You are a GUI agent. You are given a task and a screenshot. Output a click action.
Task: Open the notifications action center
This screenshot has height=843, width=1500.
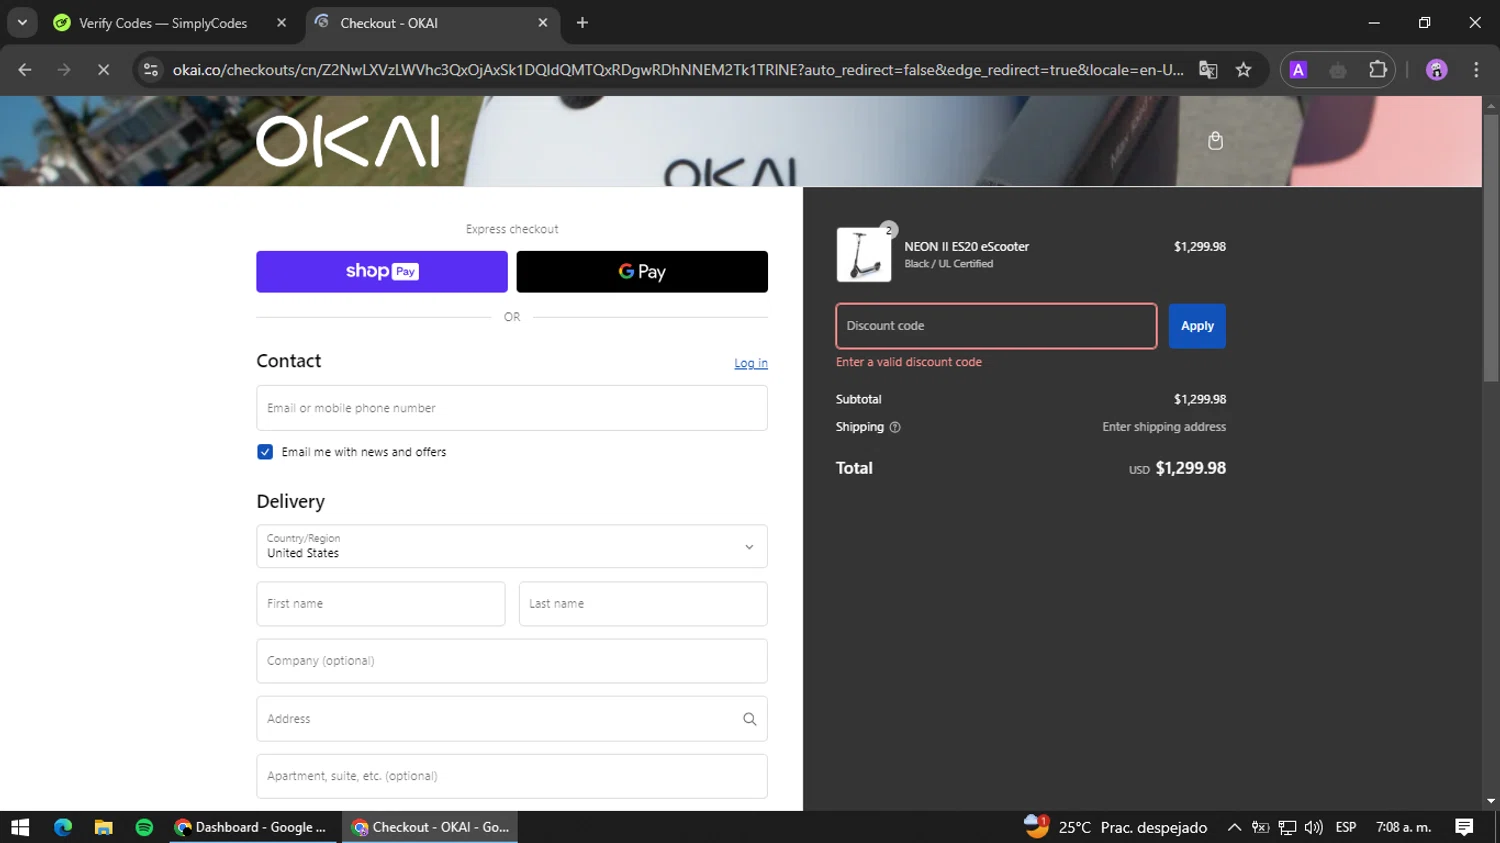[x=1464, y=827]
